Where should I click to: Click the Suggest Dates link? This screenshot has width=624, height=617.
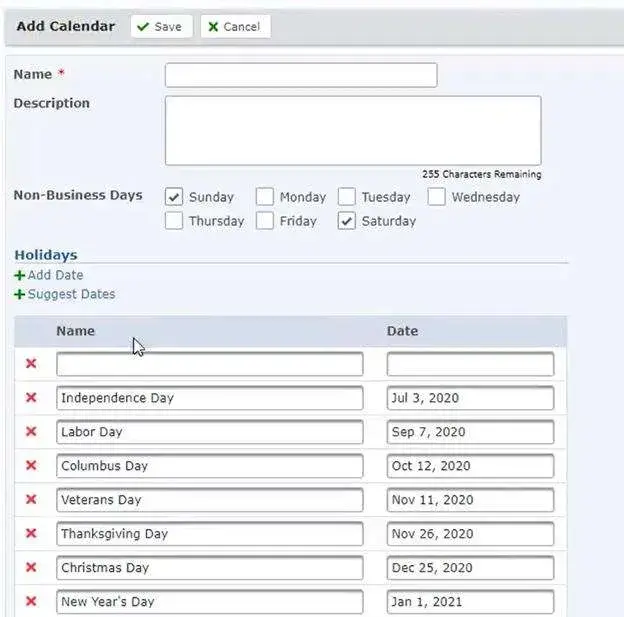coord(65,294)
